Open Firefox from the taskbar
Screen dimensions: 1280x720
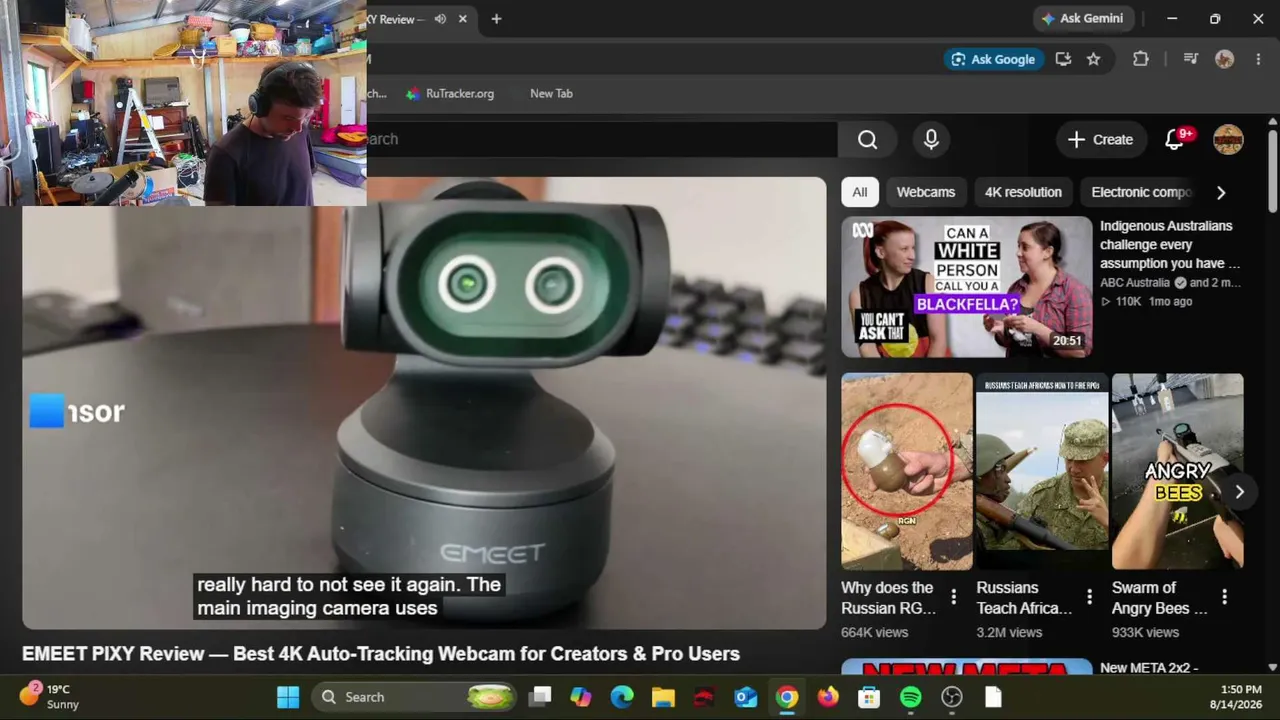[x=828, y=697]
